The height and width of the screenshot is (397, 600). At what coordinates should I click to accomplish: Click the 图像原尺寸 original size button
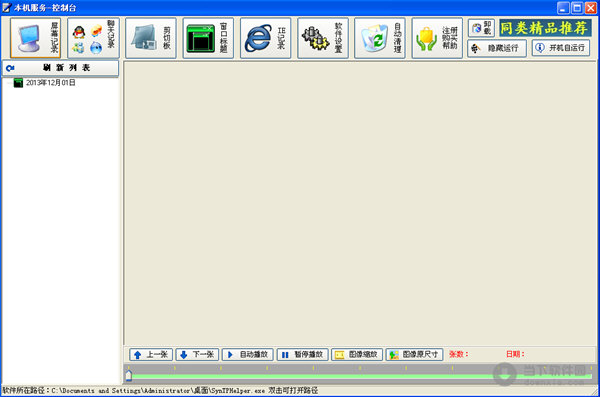(x=414, y=355)
